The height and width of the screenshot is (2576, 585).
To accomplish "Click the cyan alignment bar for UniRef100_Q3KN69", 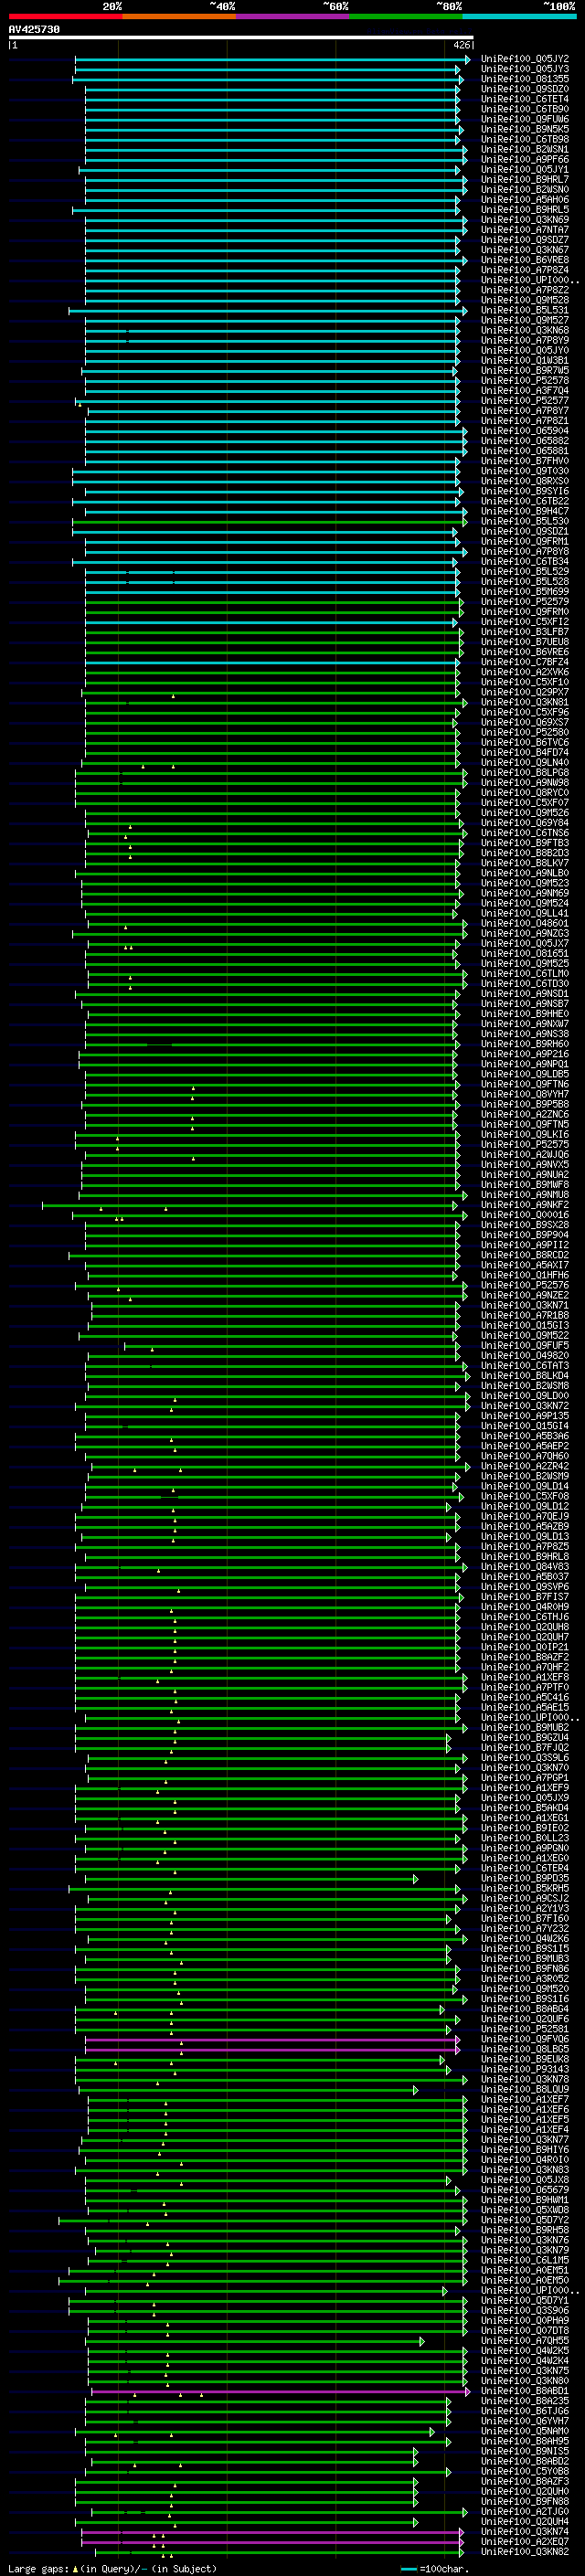I will coord(276,220).
